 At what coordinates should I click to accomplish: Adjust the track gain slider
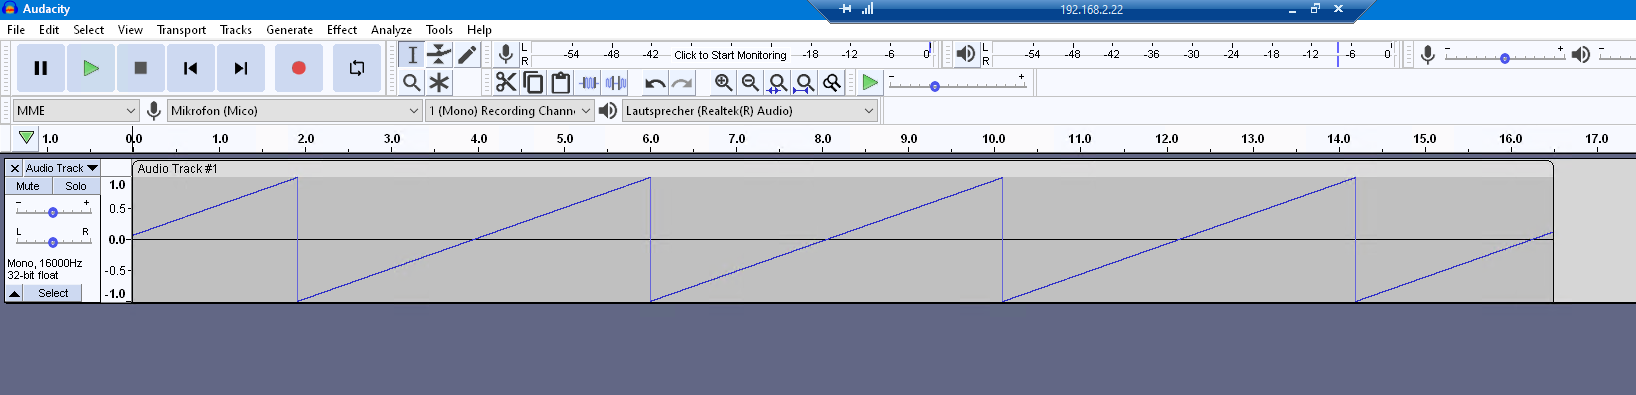(53, 211)
